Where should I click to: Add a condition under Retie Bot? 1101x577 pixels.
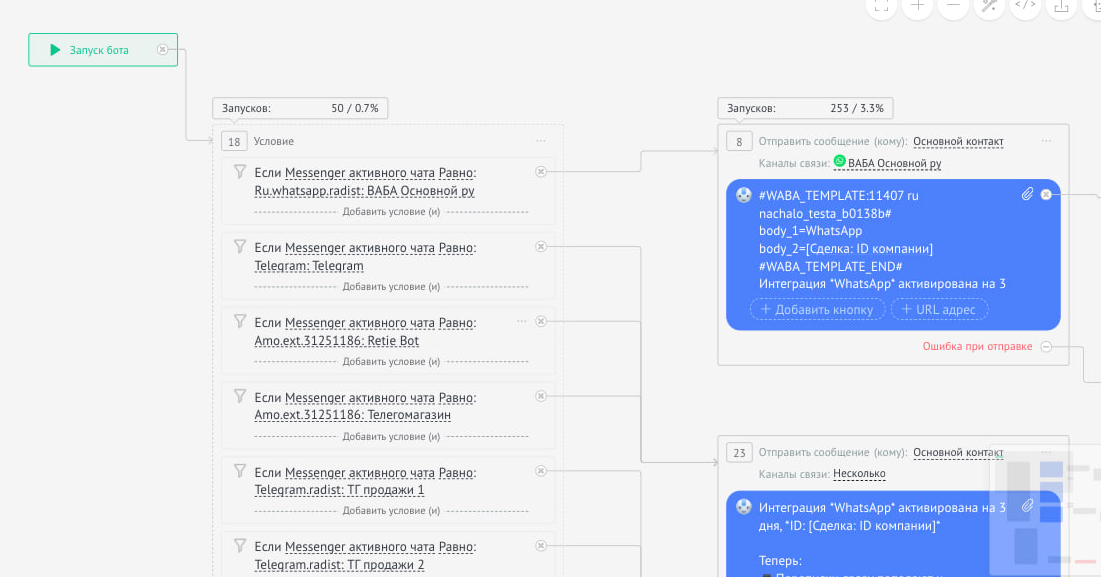coord(391,362)
